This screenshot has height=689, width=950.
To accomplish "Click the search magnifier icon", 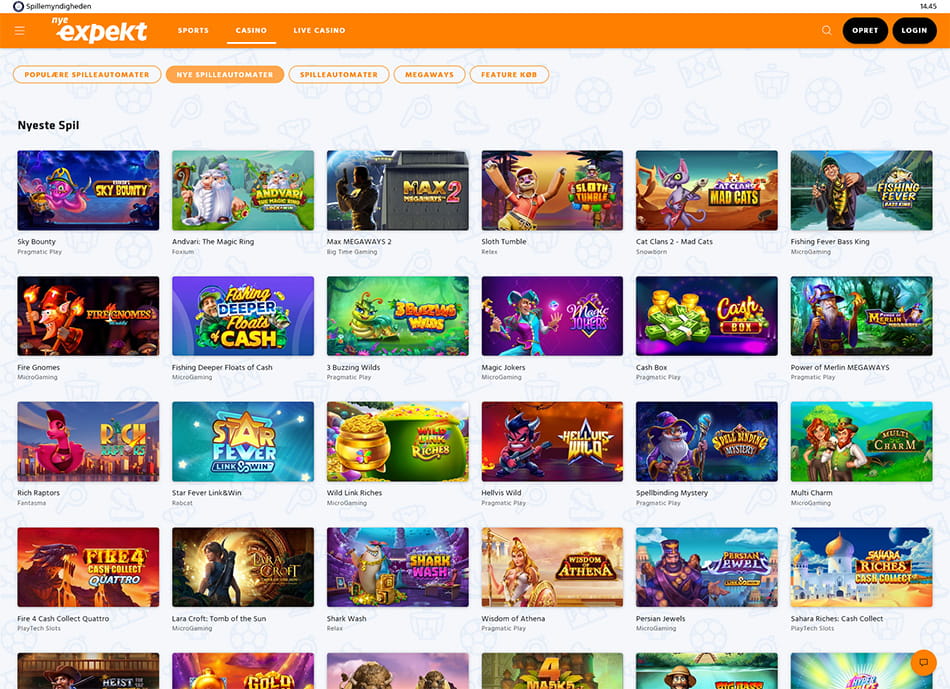I will [x=826, y=31].
